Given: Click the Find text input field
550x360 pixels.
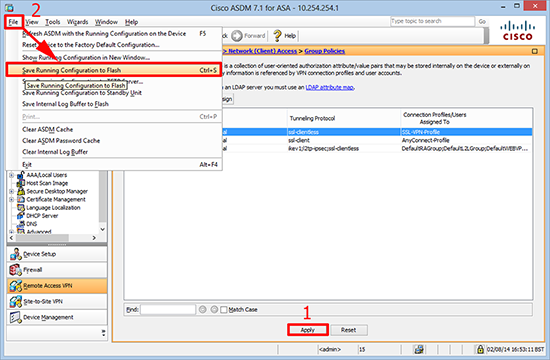Looking at the screenshot, I should [168, 309].
